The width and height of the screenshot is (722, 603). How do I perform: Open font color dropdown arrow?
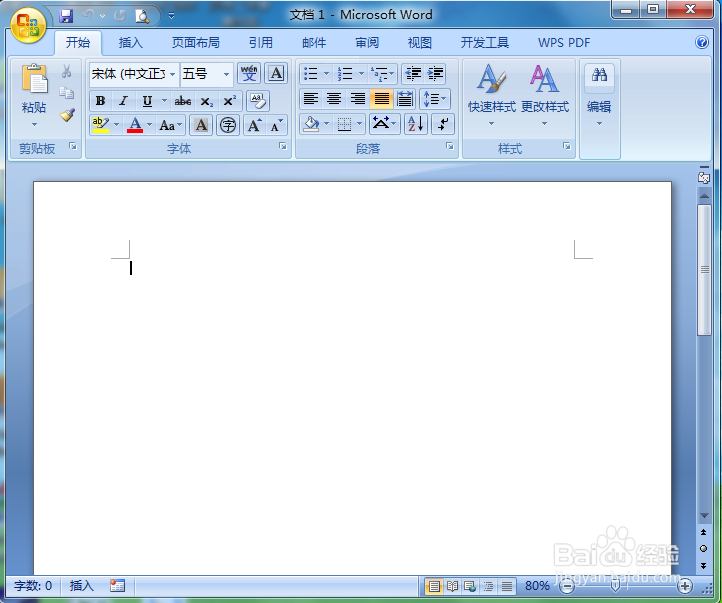[149, 124]
